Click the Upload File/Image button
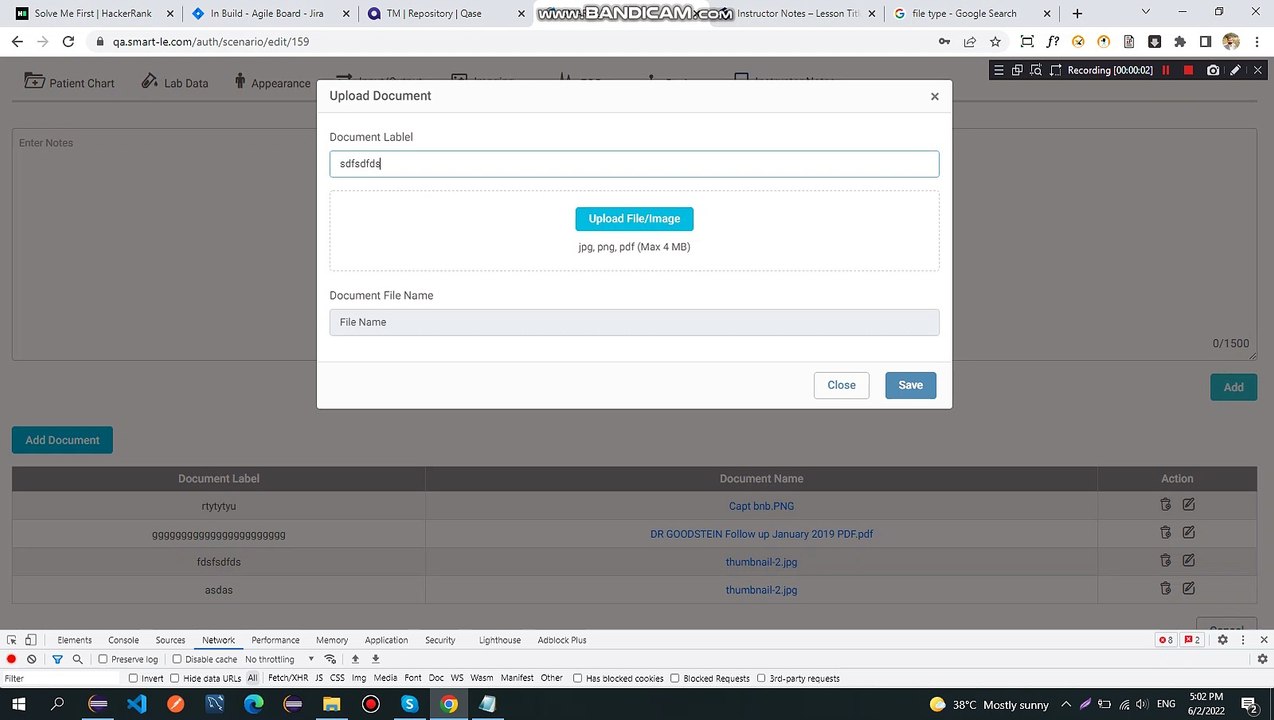 click(634, 219)
